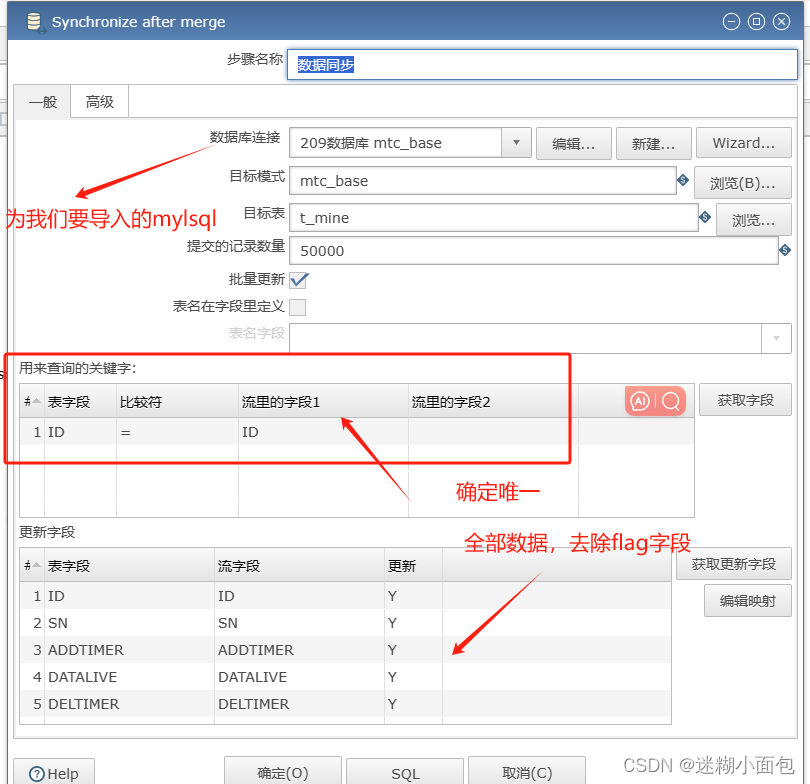This screenshot has width=810, height=784.
Task: Select row 1 ID in update 表字段 column
Action: [130, 596]
